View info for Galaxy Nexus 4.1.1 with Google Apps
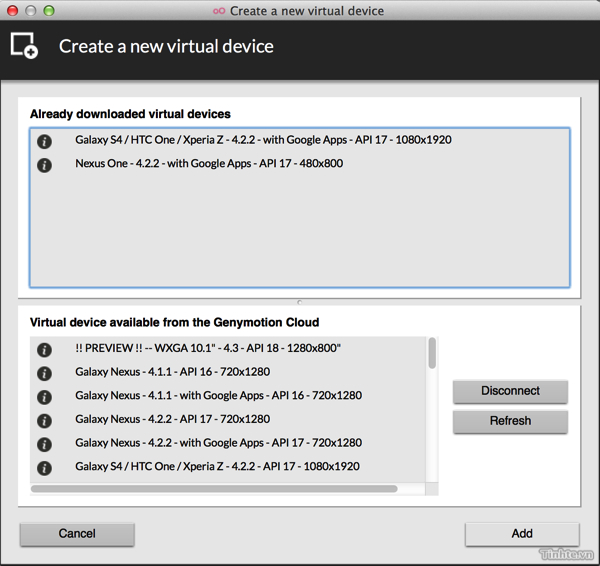Screen dimensions: 600x566 [44, 397]
